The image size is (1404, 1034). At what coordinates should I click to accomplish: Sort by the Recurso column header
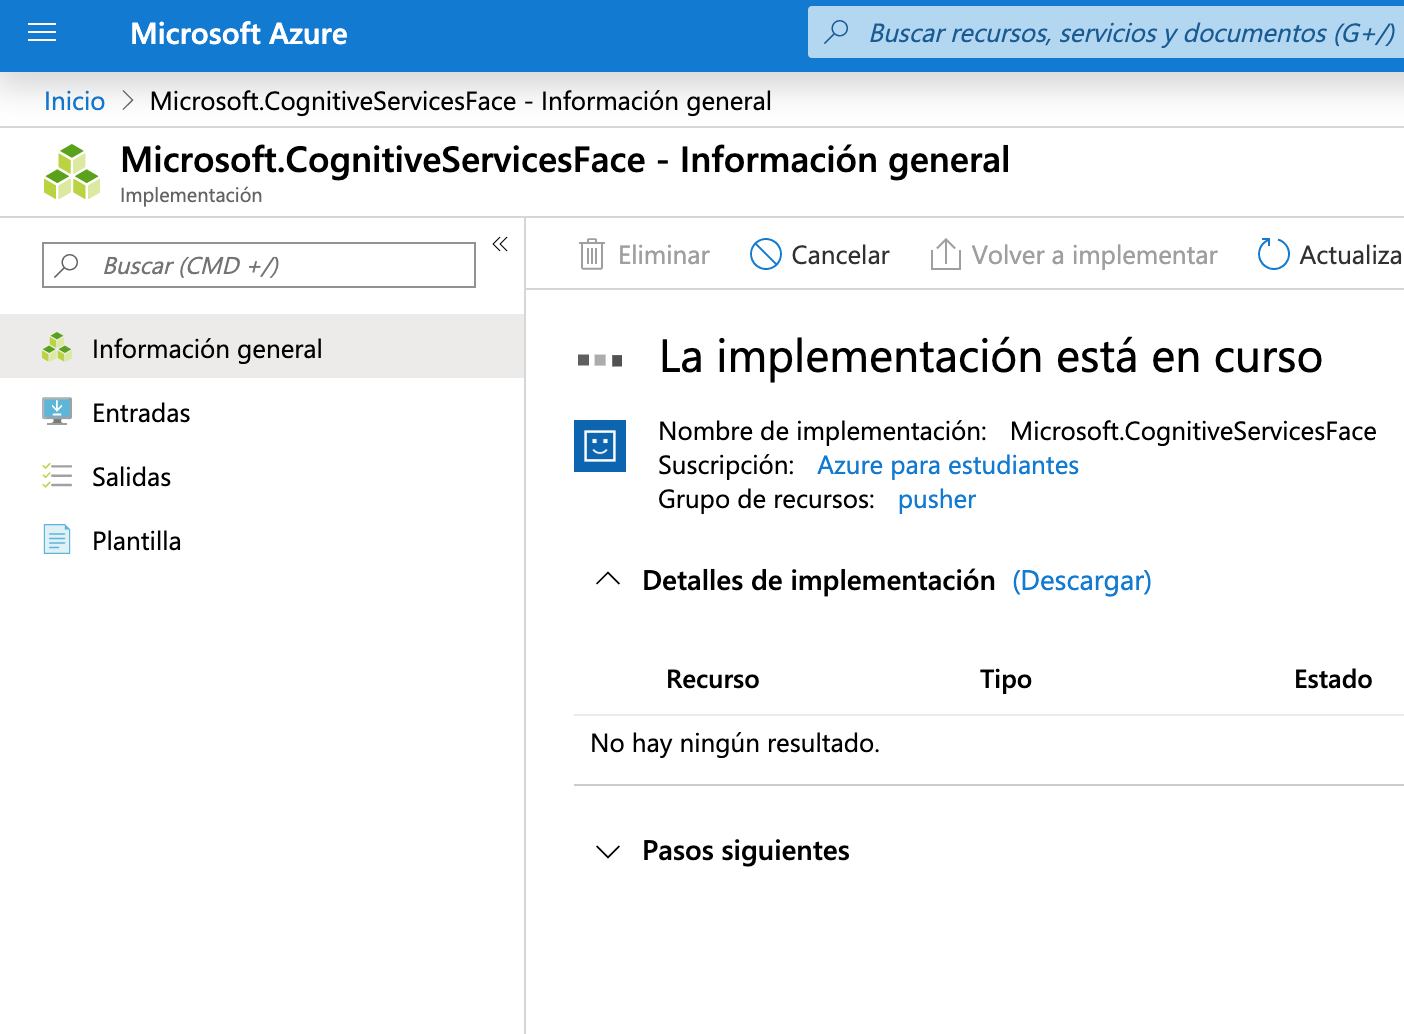[x=712, y=679]
